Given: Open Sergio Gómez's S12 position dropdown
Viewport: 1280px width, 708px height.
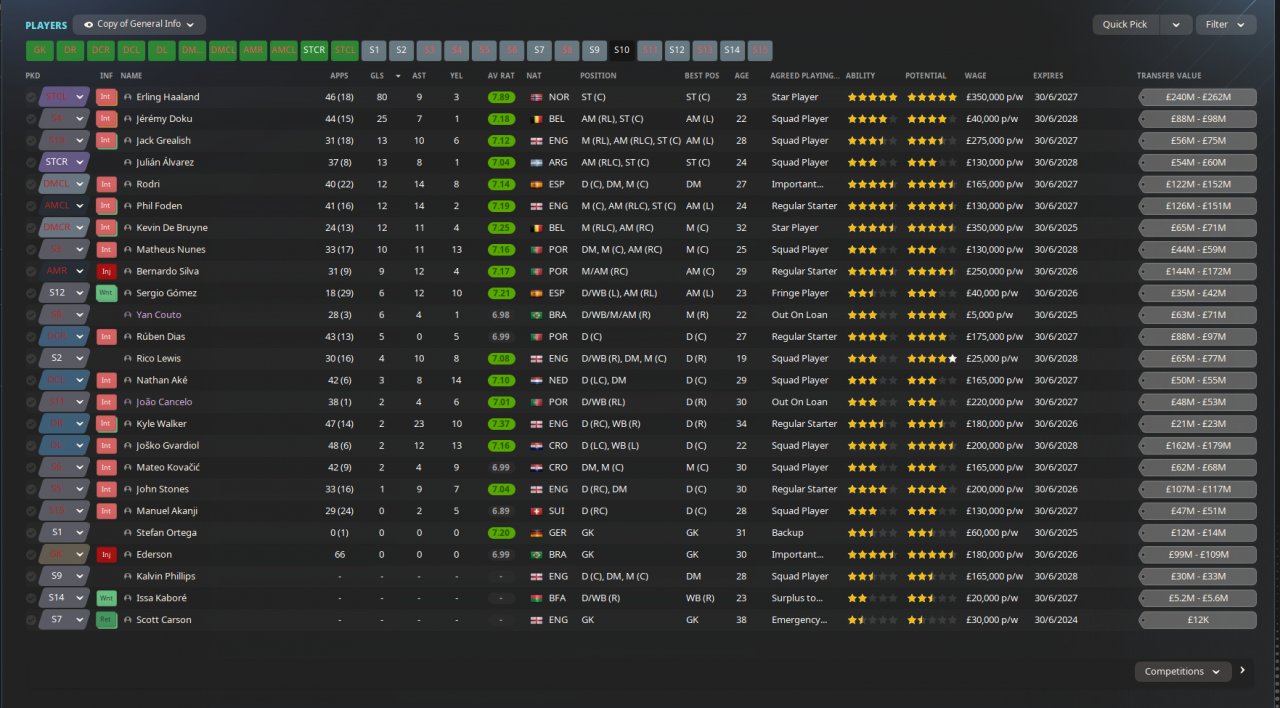Looking at the screenshot, I should (65, 293).
